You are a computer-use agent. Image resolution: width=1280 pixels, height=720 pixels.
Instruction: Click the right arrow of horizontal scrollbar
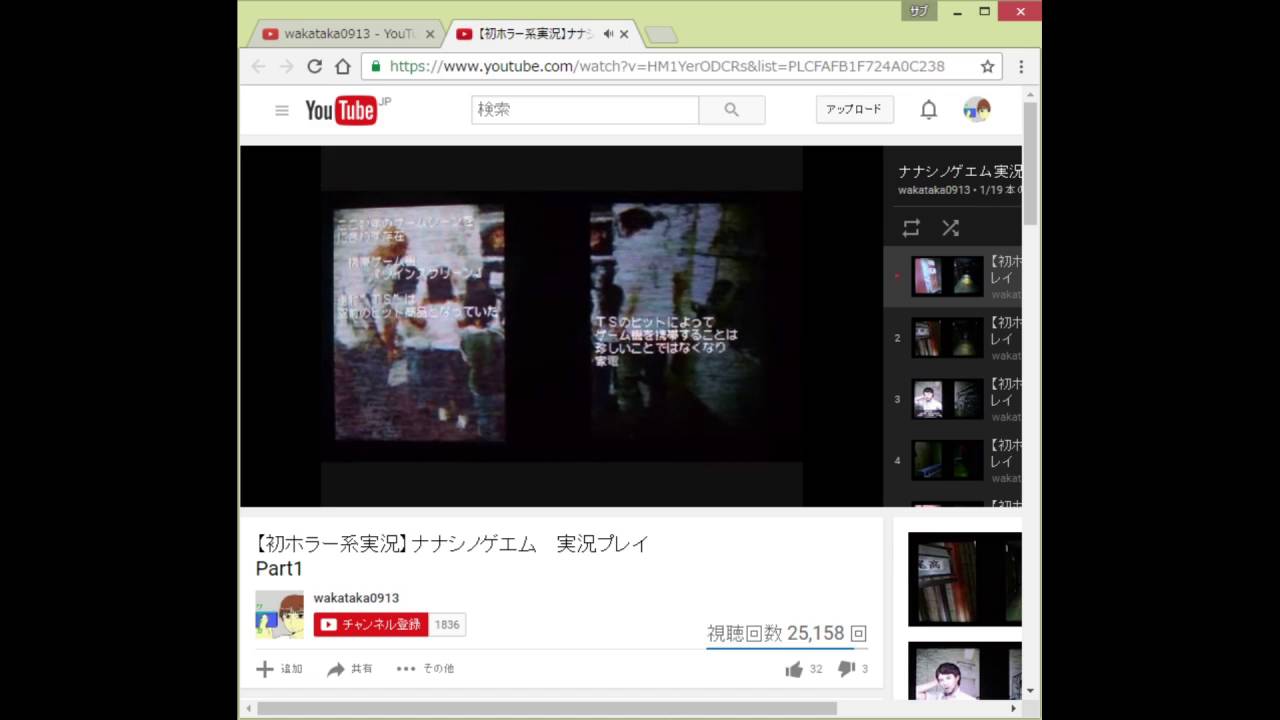click(1013, 708)
